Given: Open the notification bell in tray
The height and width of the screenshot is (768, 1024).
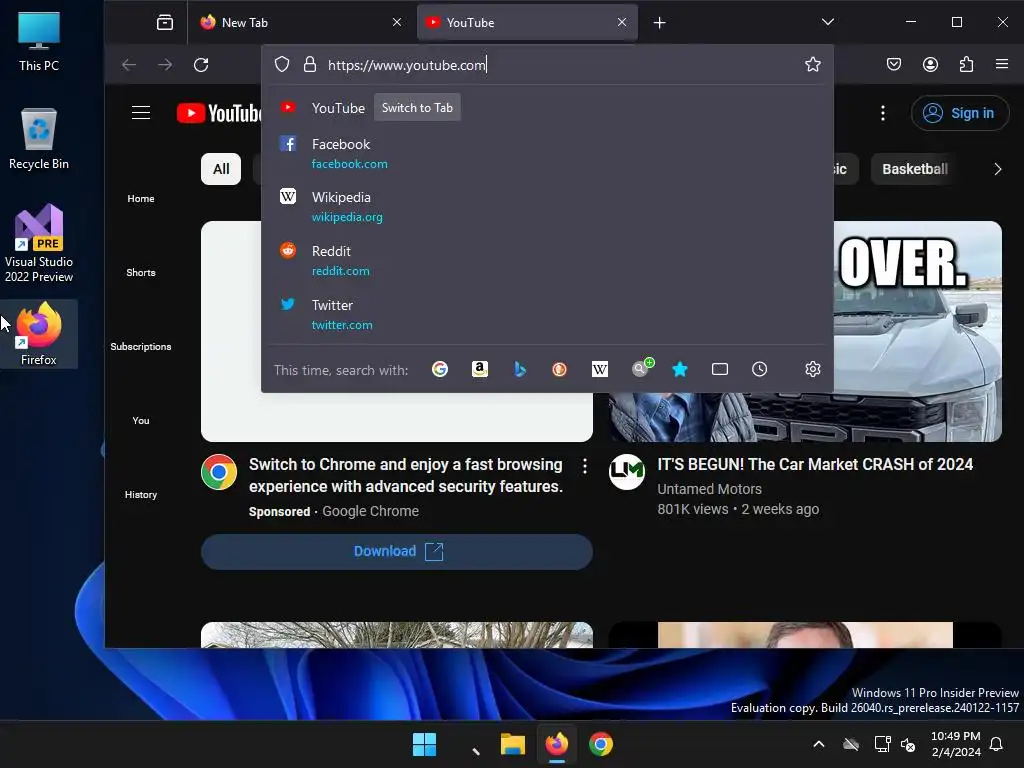Looking at the screenshot, I should coord(997,744).
